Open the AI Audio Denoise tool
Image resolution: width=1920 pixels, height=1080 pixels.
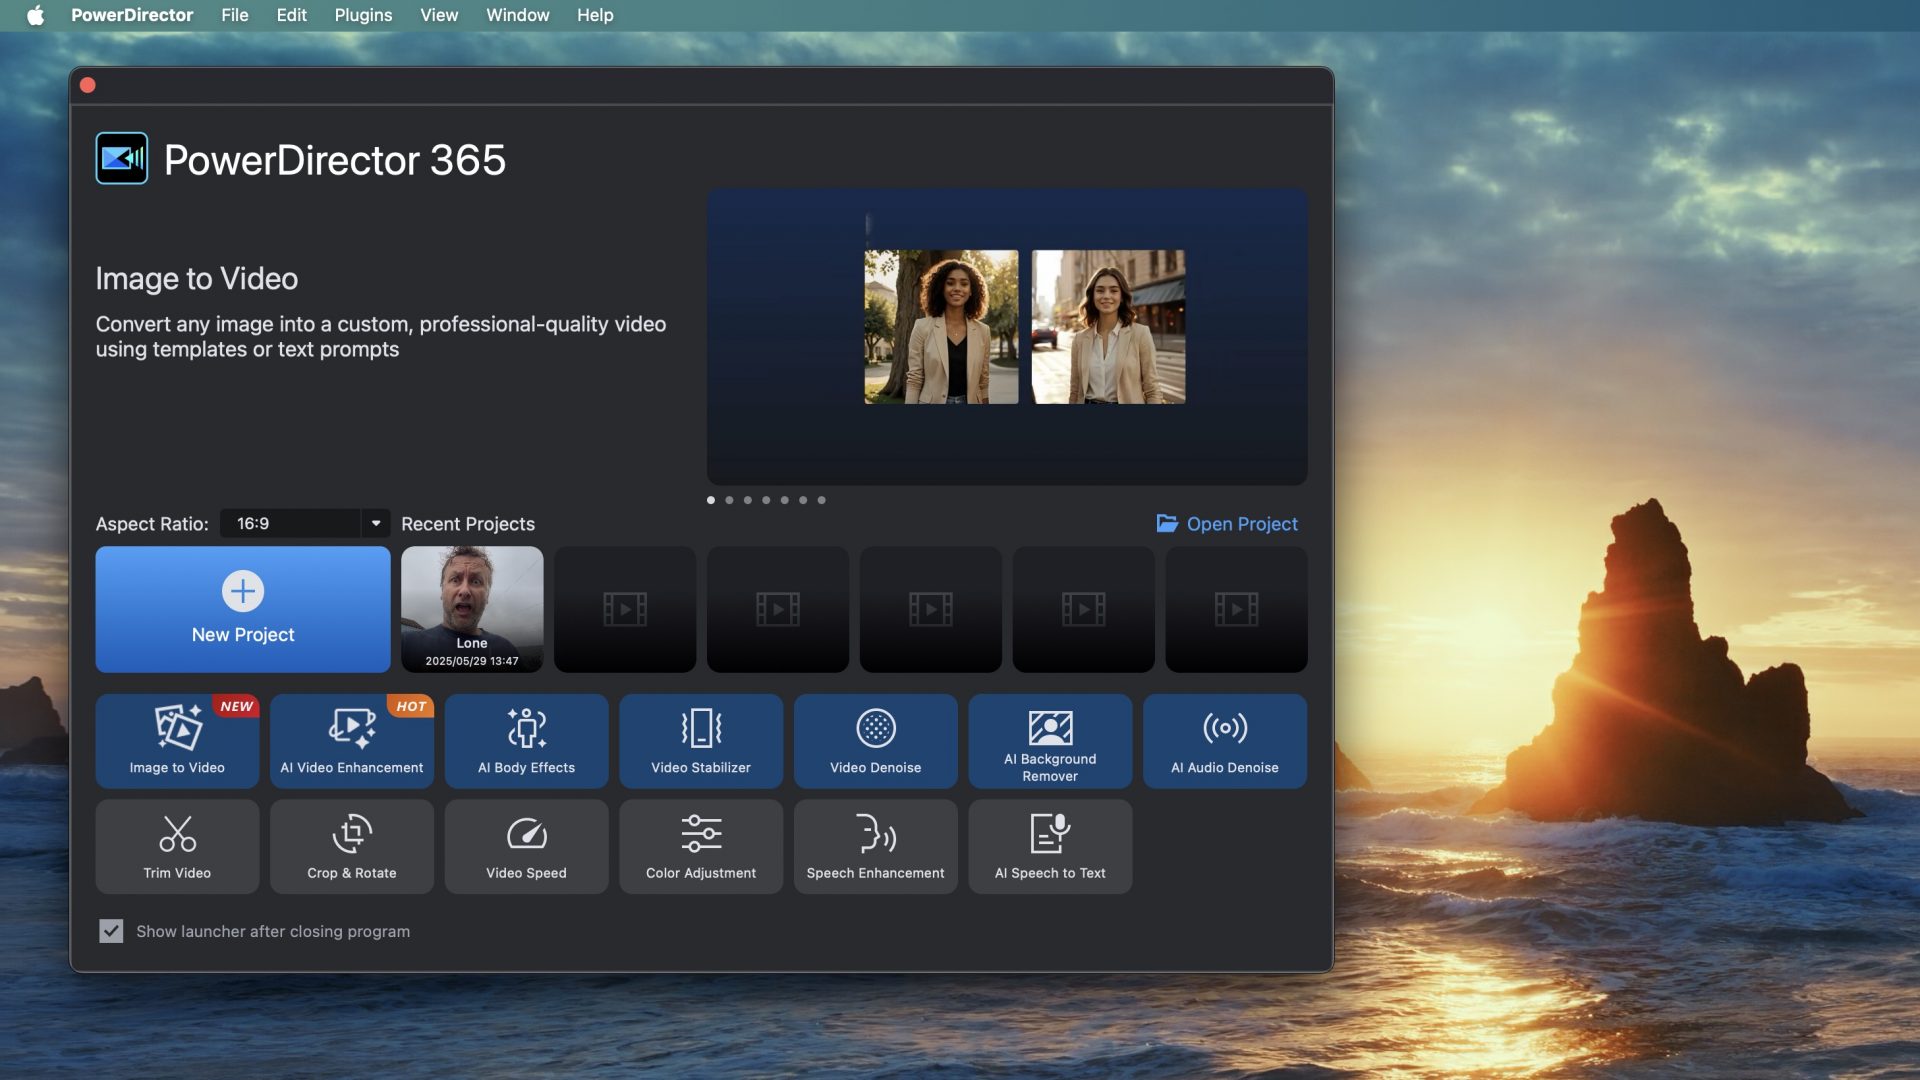click(x=1224, y=741)
